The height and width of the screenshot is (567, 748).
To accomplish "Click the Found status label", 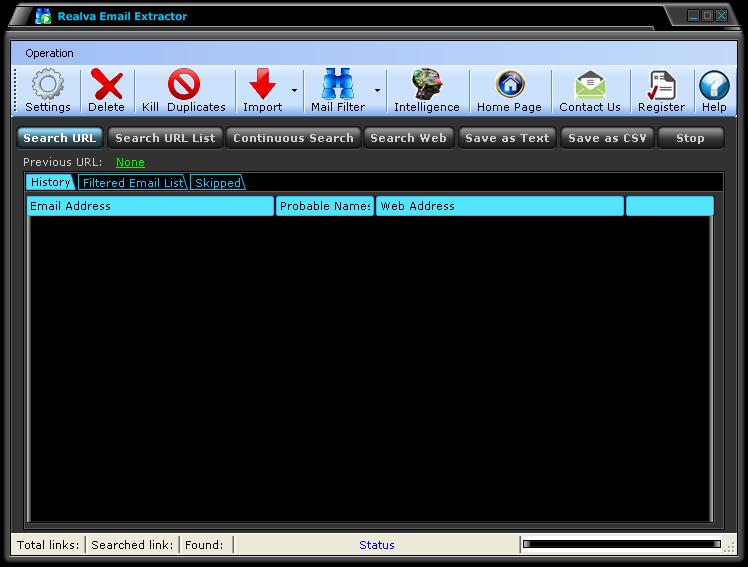I will tap(204, 545).
